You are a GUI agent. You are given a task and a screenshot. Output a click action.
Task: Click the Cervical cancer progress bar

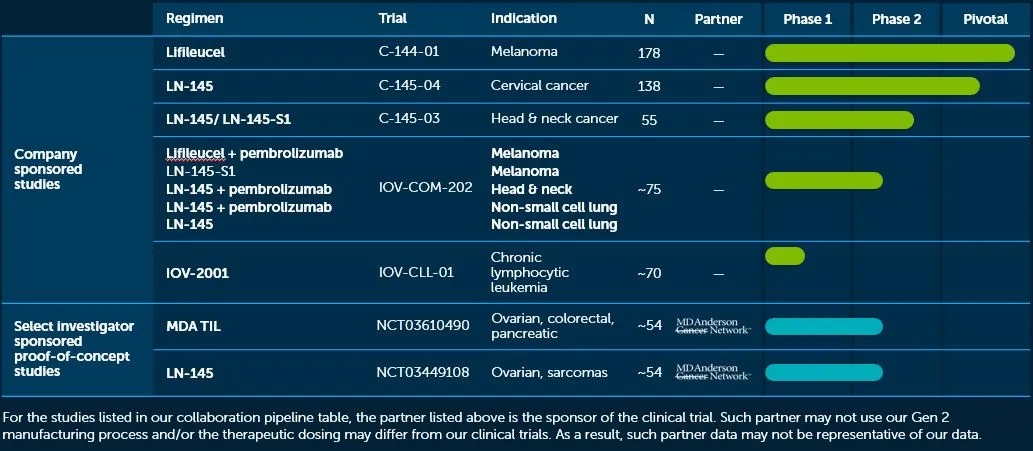(x=872, y=86)
